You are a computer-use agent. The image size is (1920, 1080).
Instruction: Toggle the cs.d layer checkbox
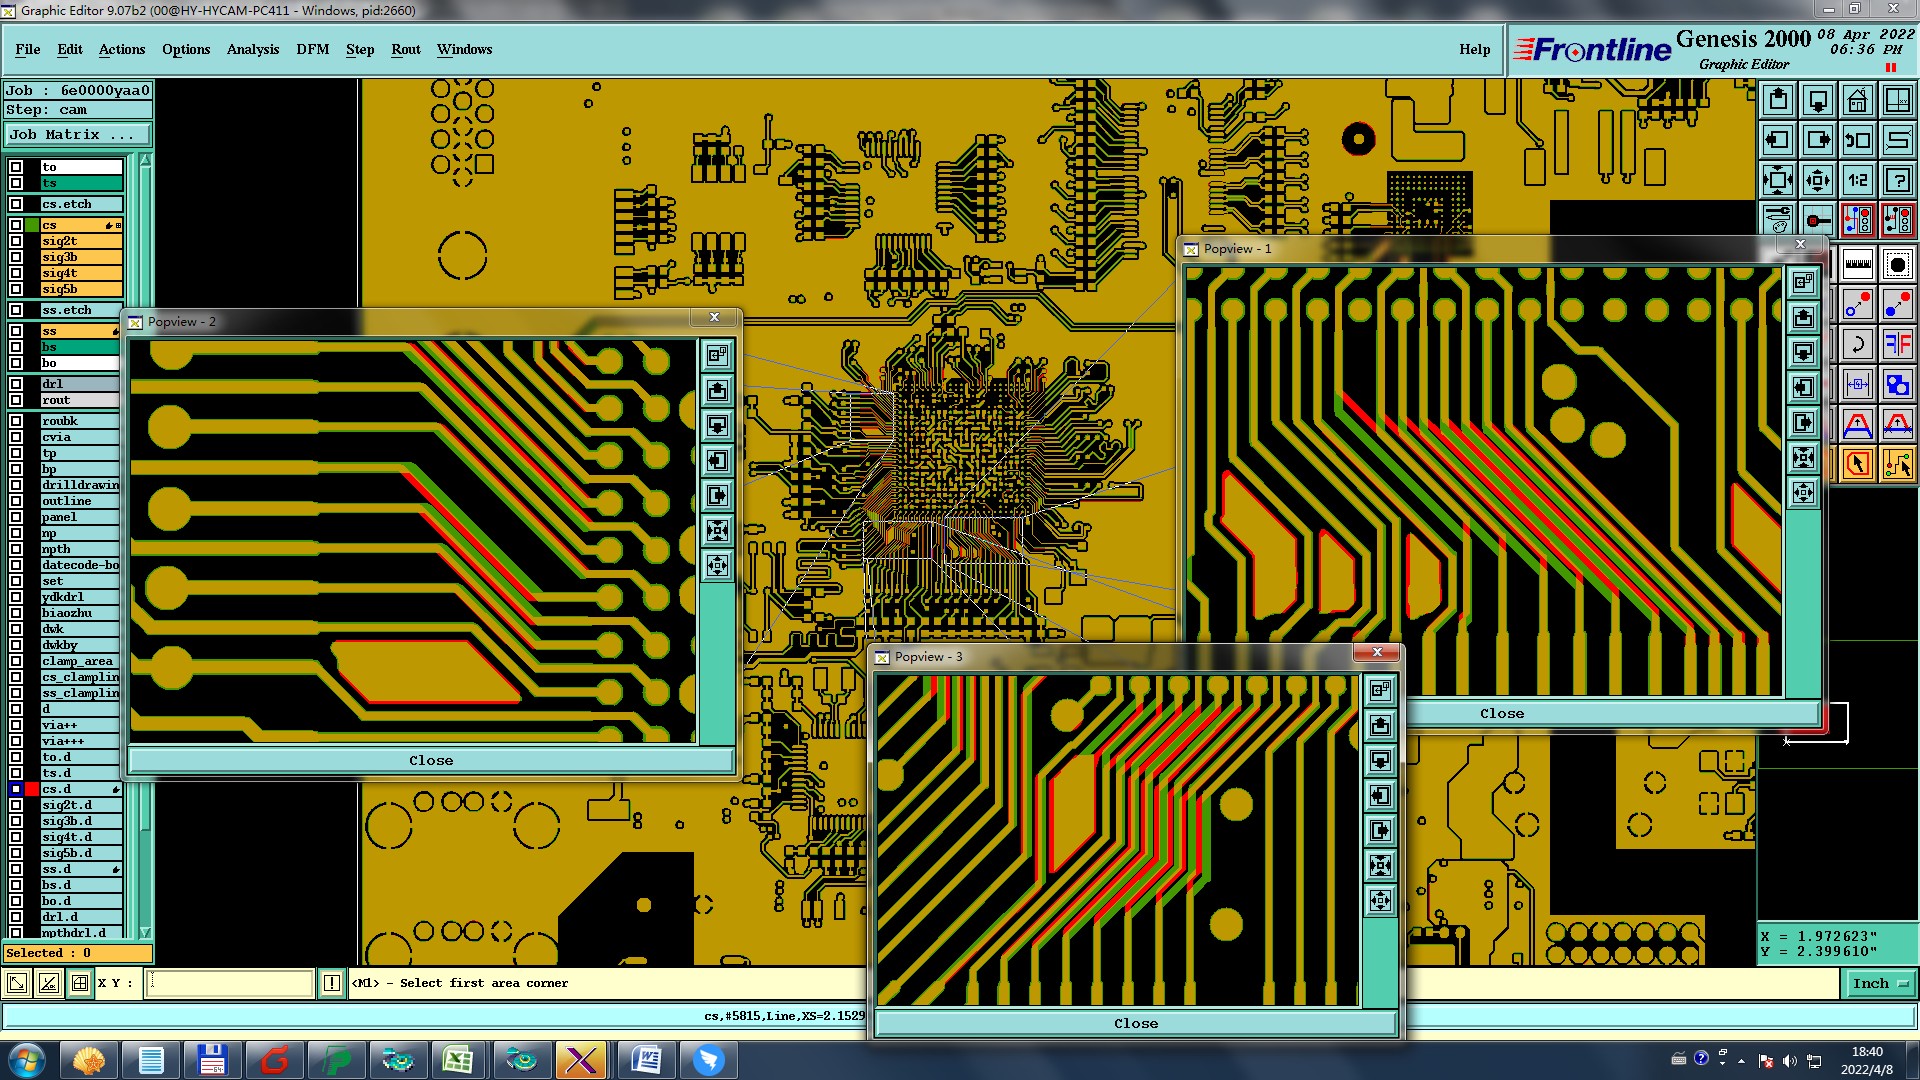16,789
